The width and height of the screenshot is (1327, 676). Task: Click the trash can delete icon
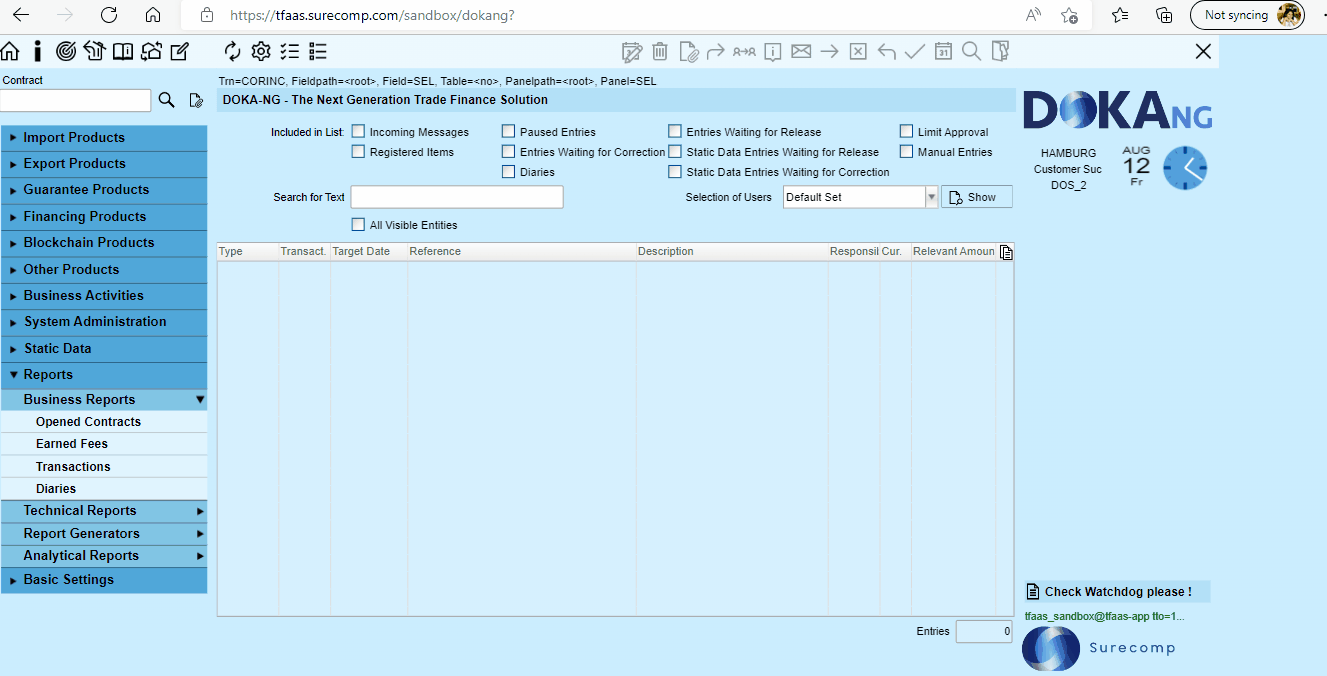(x=660, y=51)
